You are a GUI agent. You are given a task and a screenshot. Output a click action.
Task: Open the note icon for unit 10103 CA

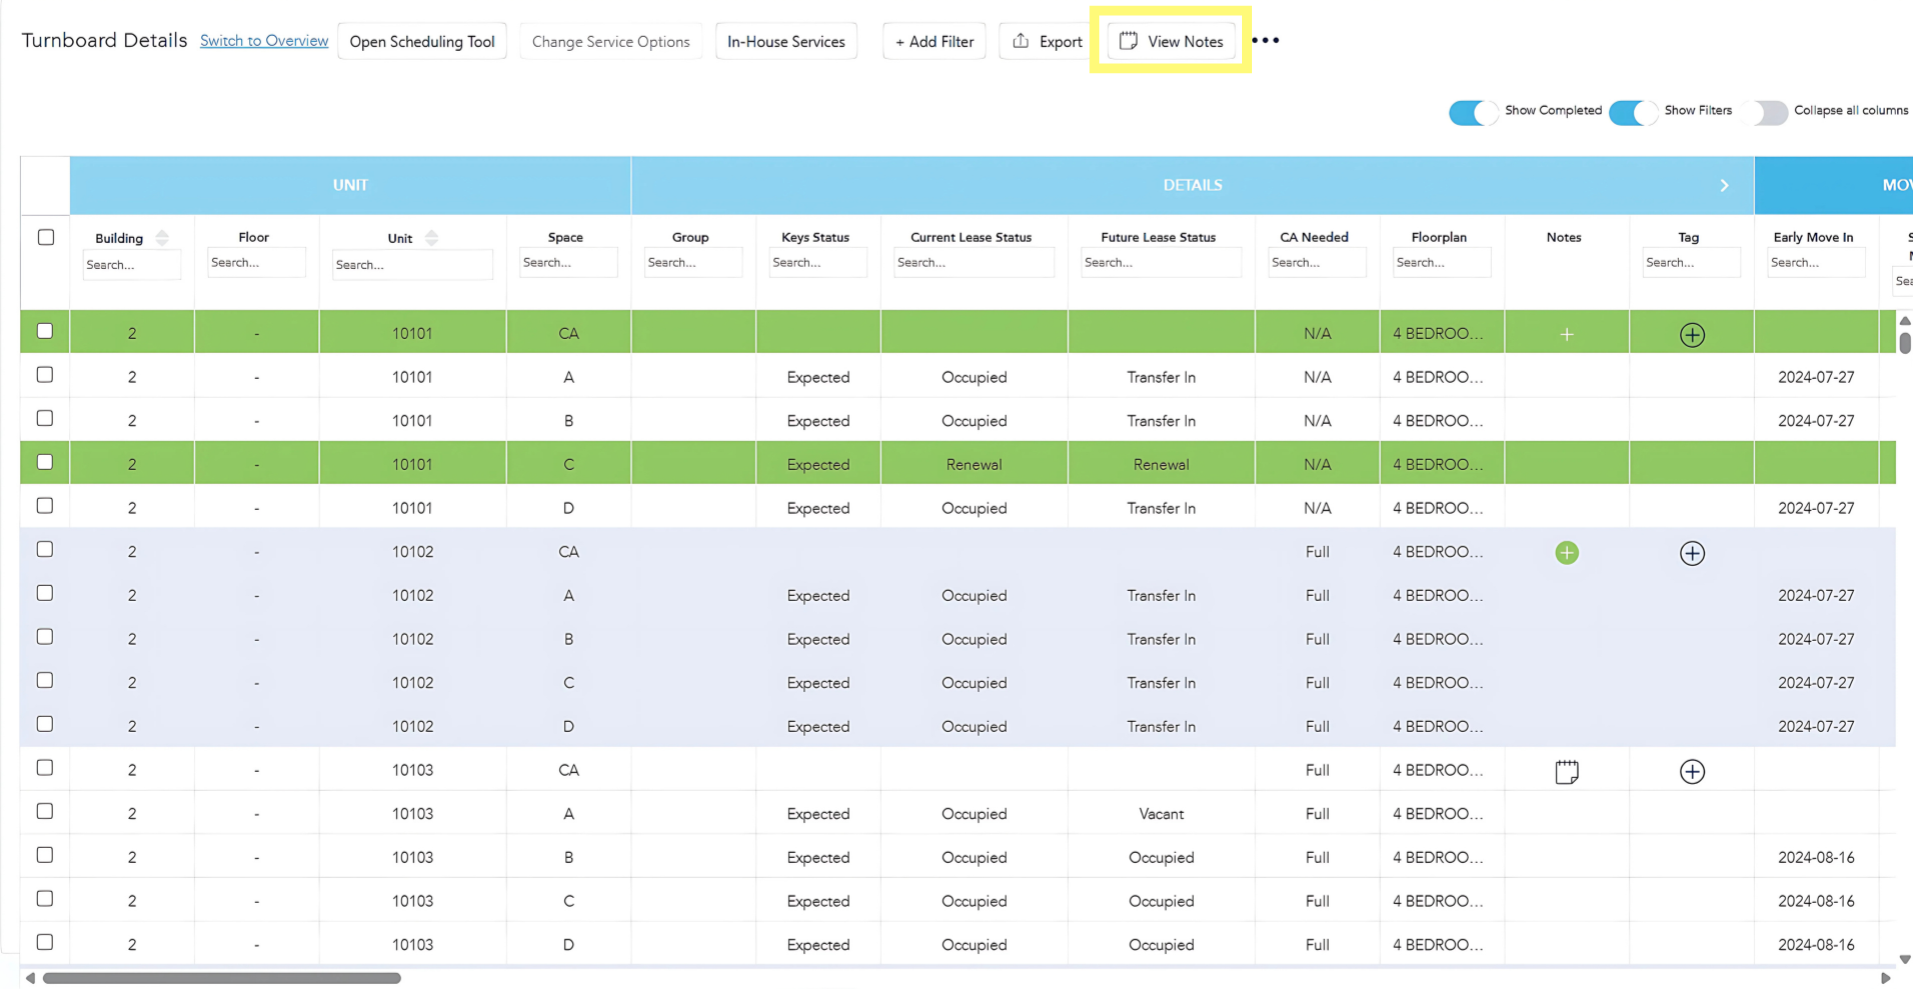tap(1566, 771)
